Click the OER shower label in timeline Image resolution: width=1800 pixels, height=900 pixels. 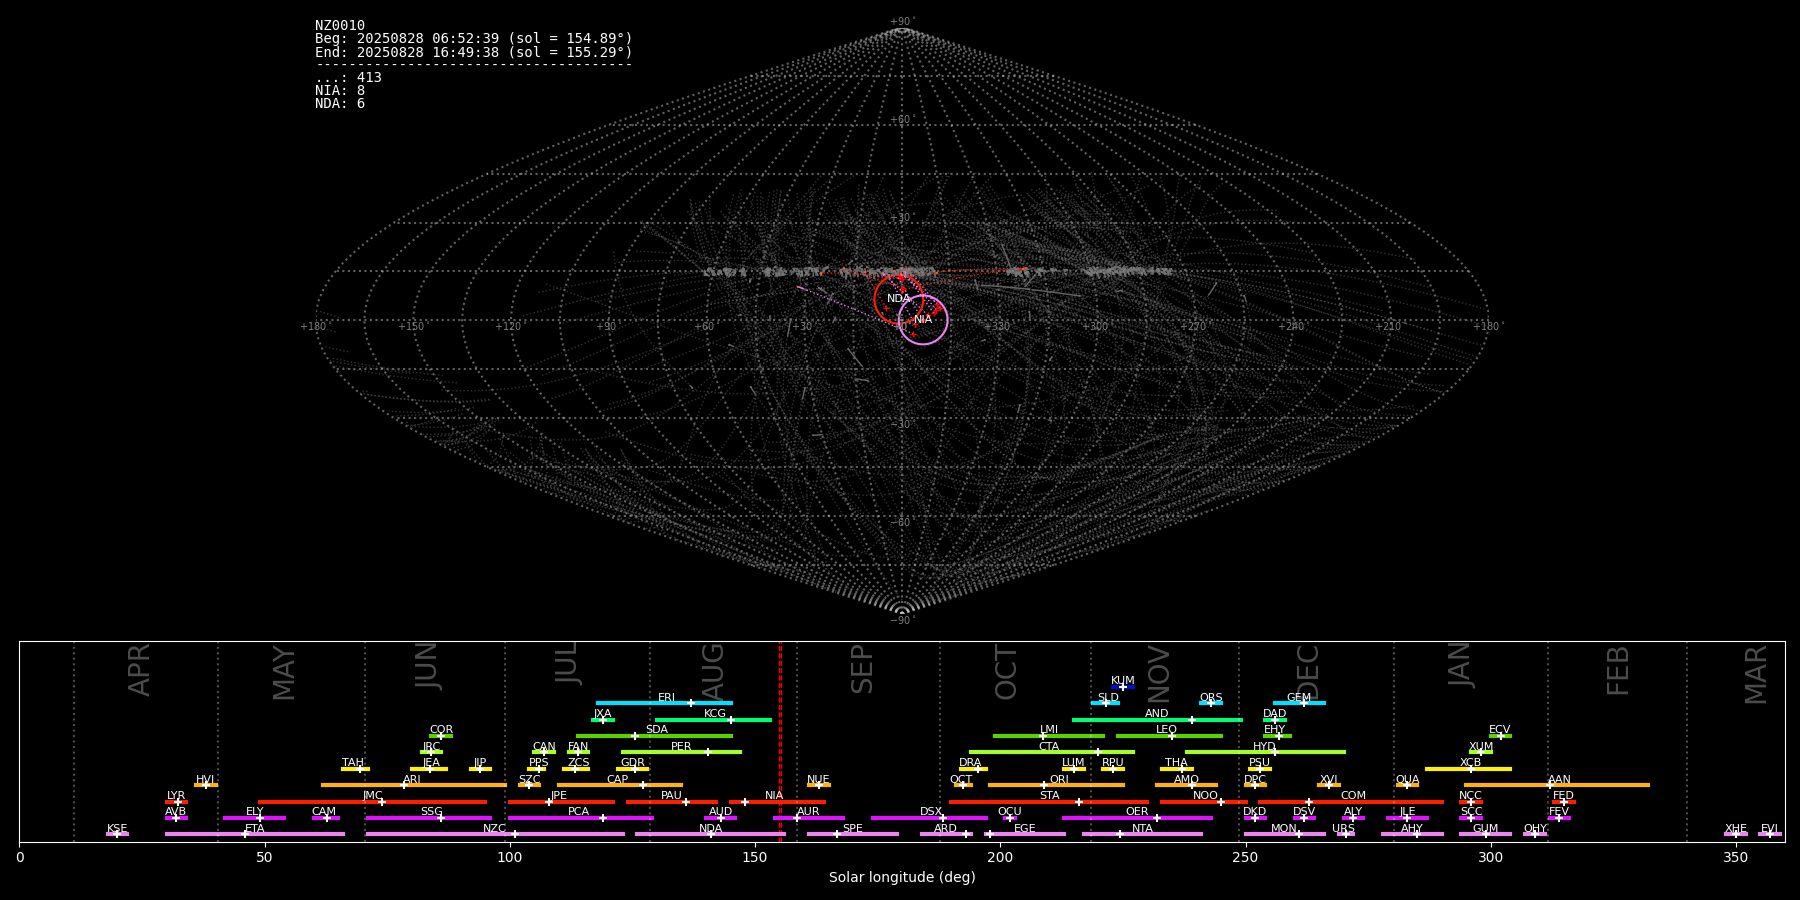coord(1137,812)
